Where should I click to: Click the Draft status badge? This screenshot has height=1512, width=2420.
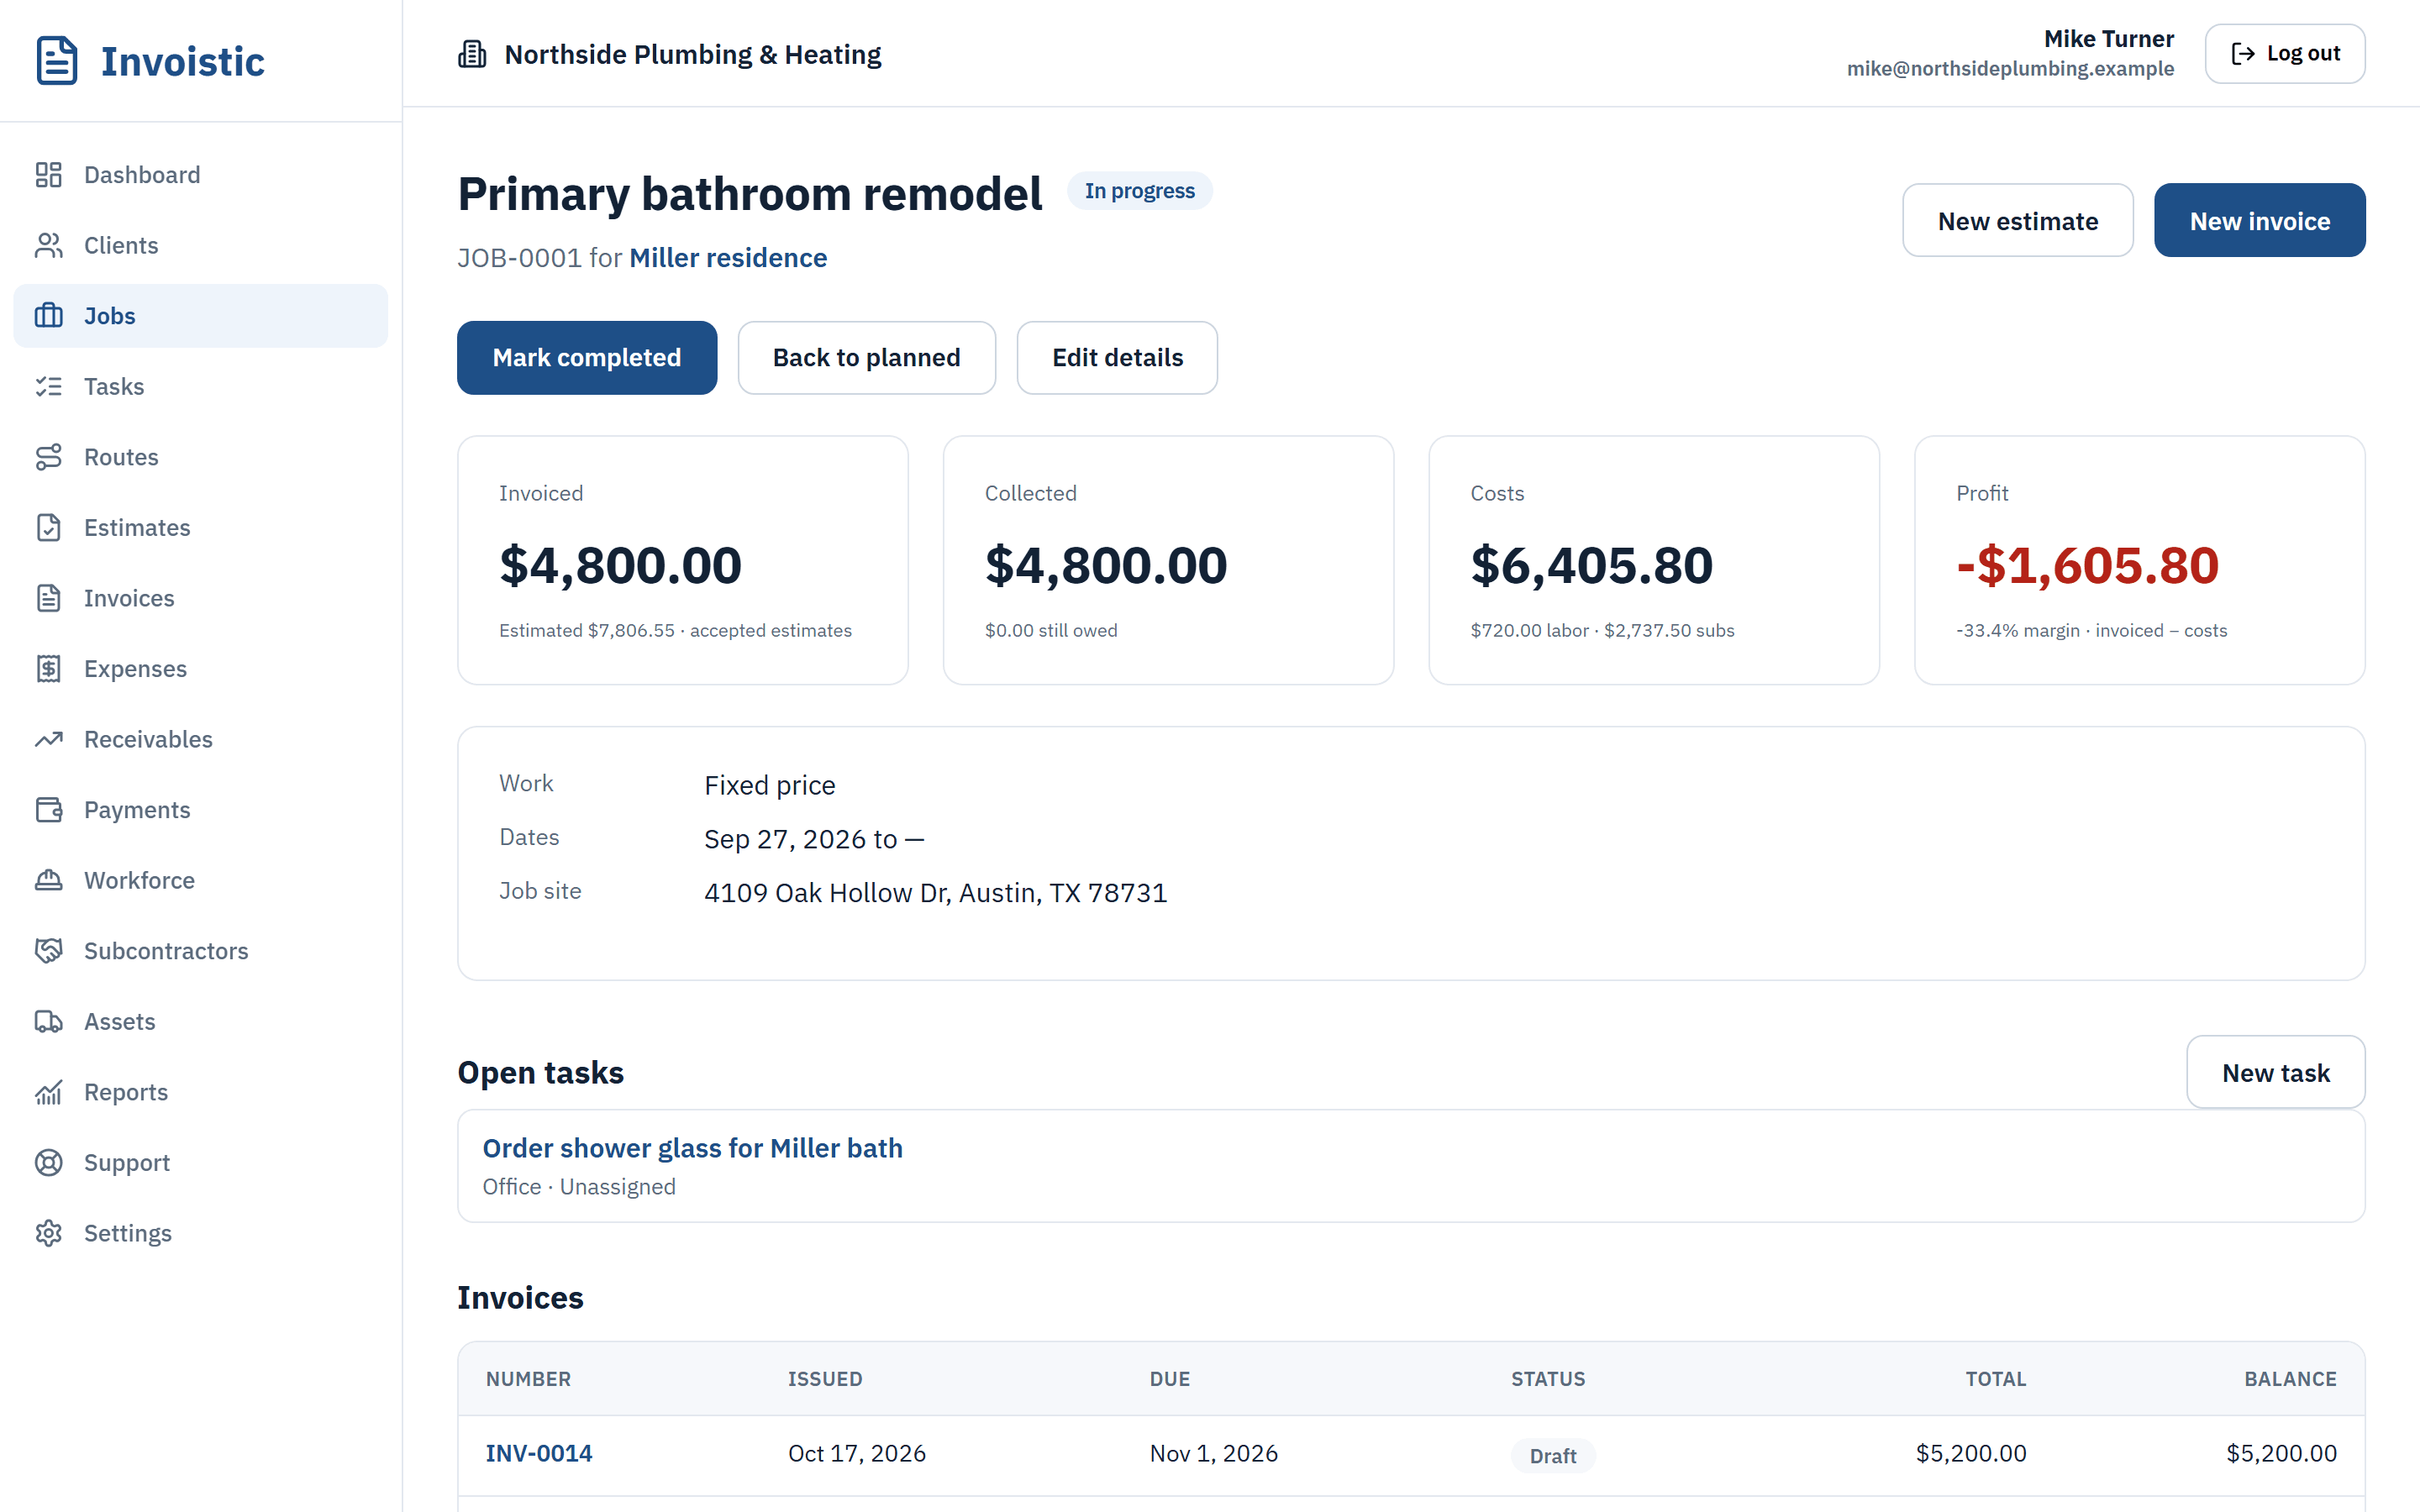(x=1552, y=1455)
